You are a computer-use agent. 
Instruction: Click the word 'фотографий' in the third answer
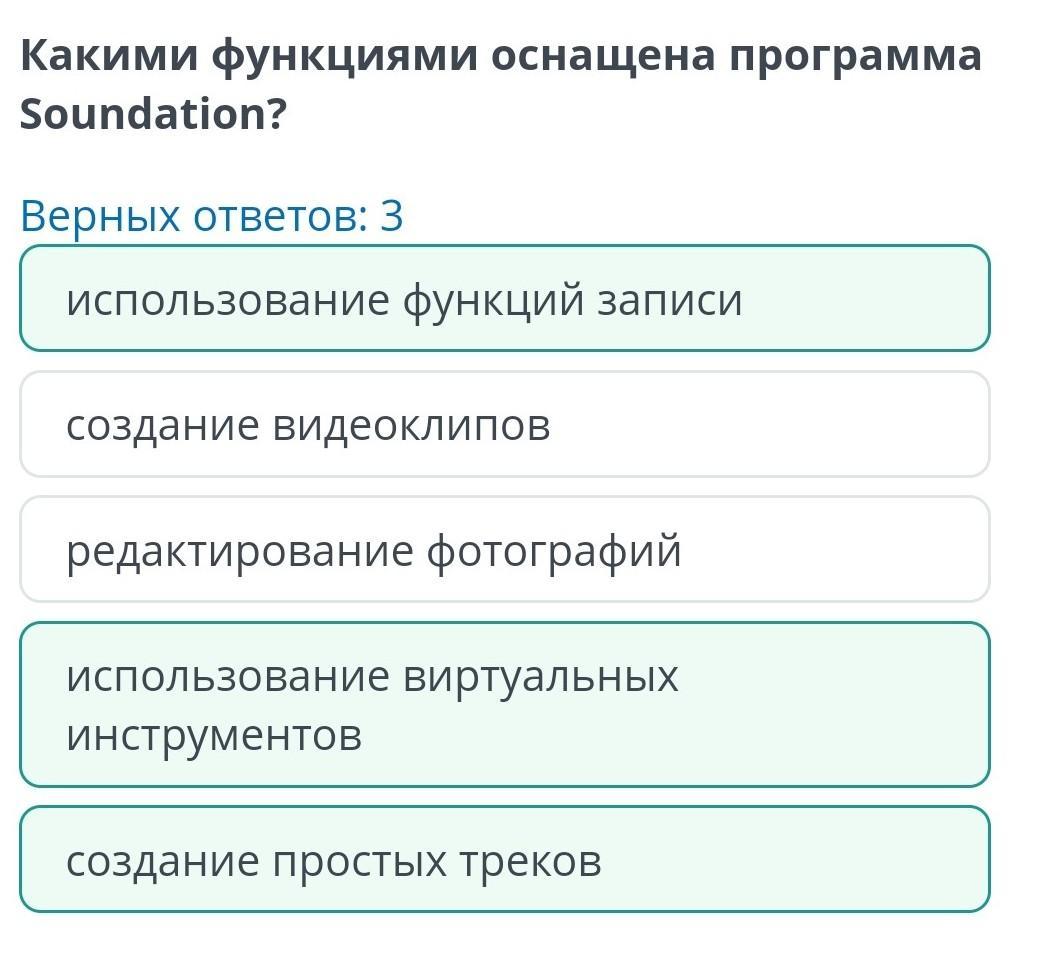[x=554, y=551]
